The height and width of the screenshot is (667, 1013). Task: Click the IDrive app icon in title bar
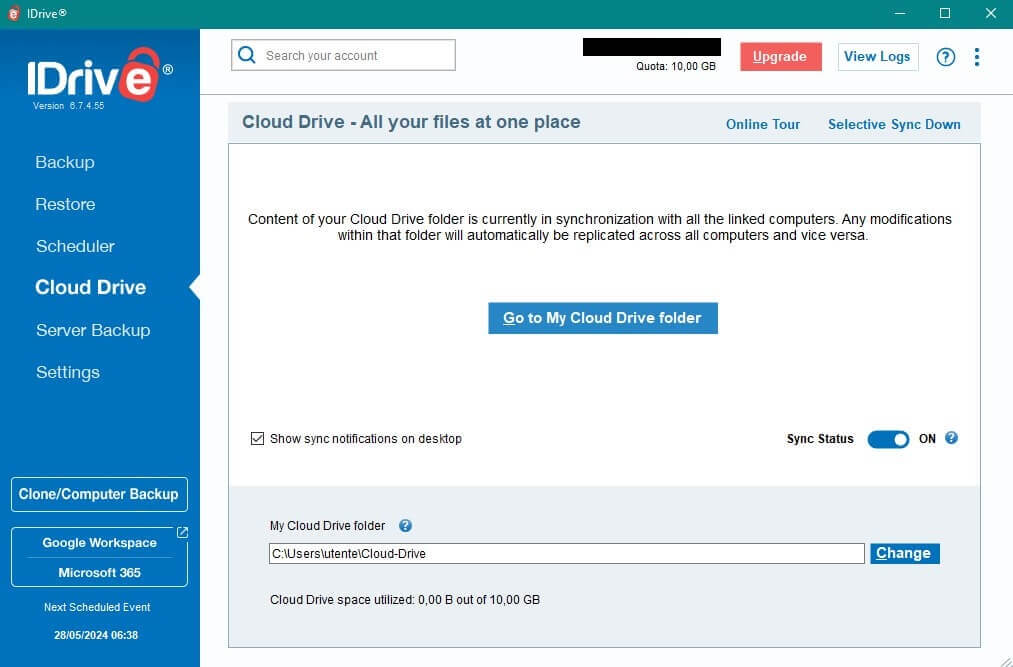[14, 14]
